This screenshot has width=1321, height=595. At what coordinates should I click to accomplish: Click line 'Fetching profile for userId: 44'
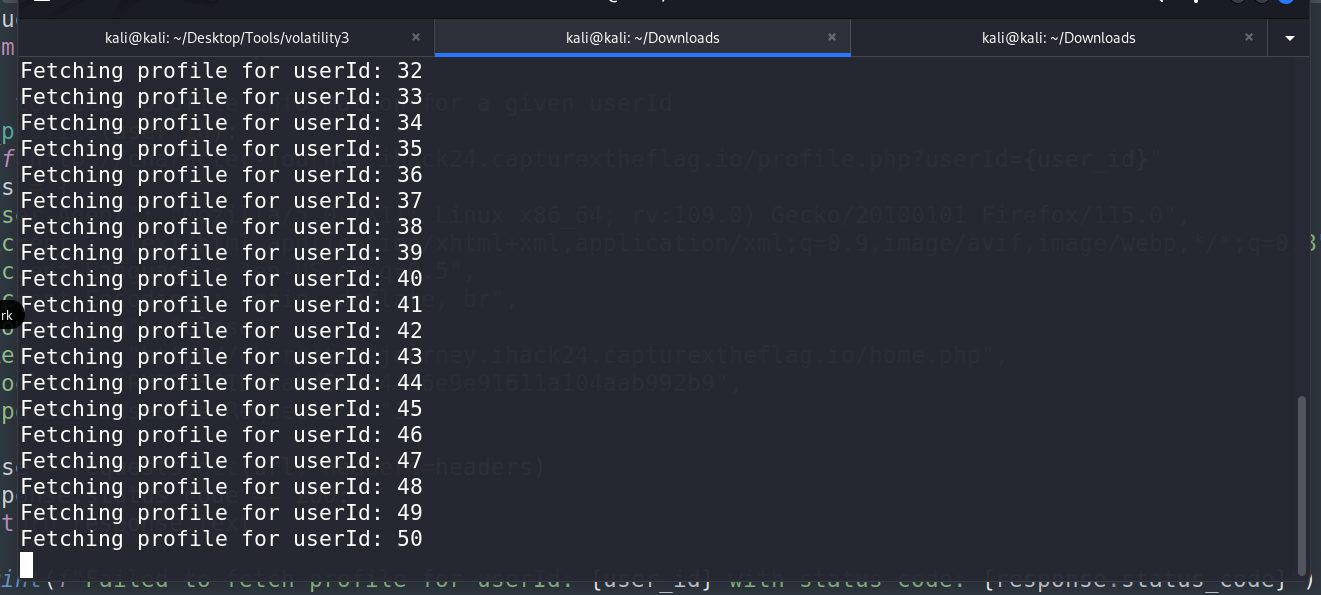[x=221, y=383]
